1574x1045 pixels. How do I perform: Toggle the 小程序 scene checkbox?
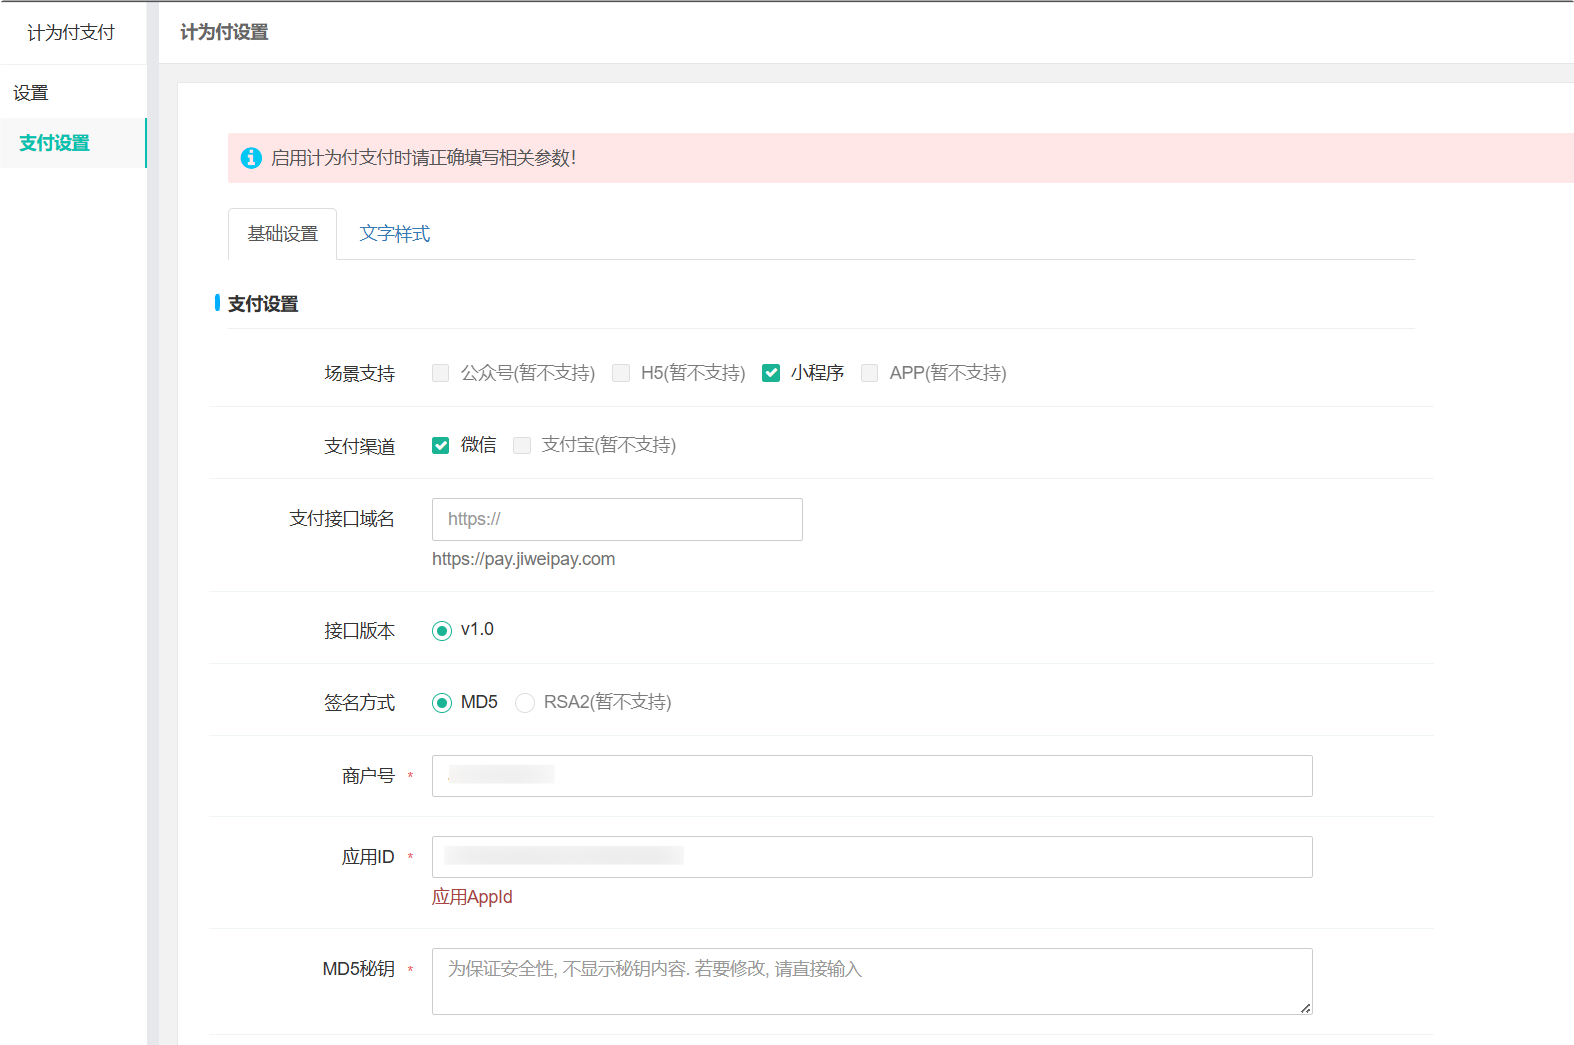pos(771,373)
